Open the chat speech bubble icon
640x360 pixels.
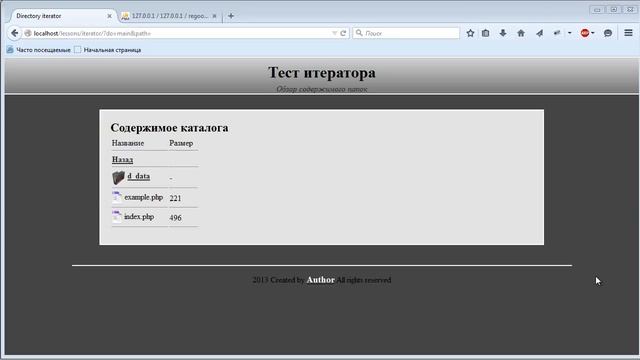tap(608, 33)
